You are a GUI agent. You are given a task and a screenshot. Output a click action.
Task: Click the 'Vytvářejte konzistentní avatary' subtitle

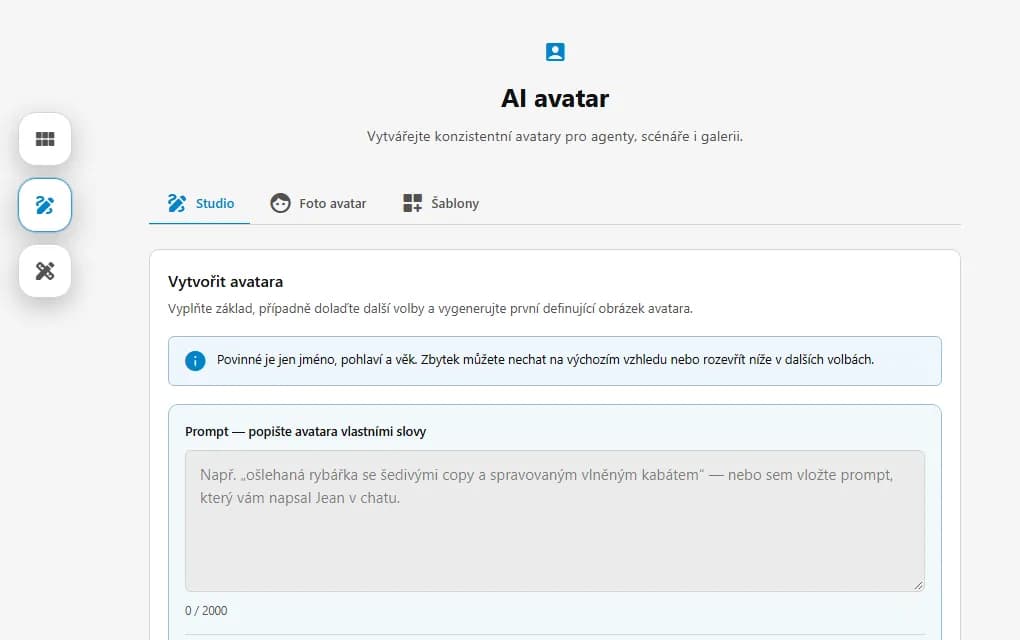[x=555, y=137]
